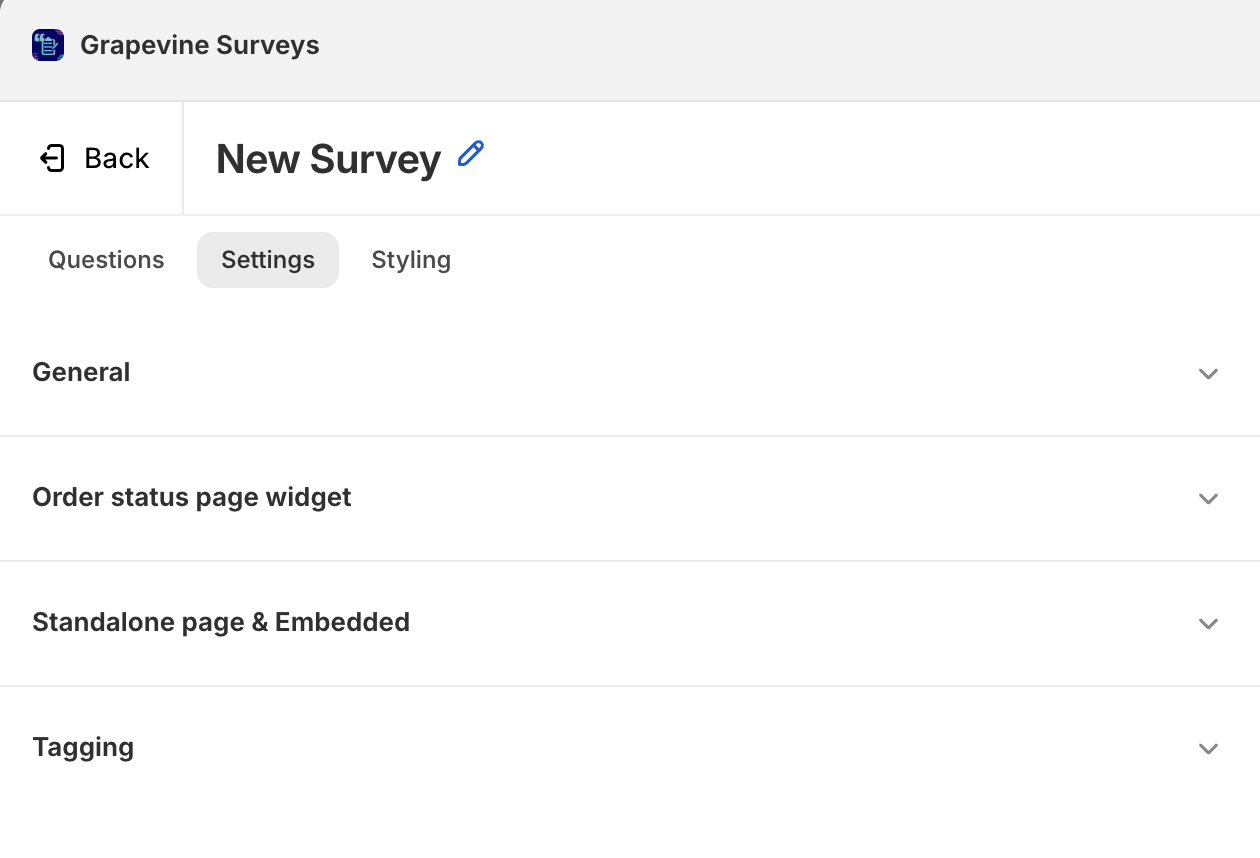Click the General section heading
This screenshot has width=1260, height=858.
81,372
